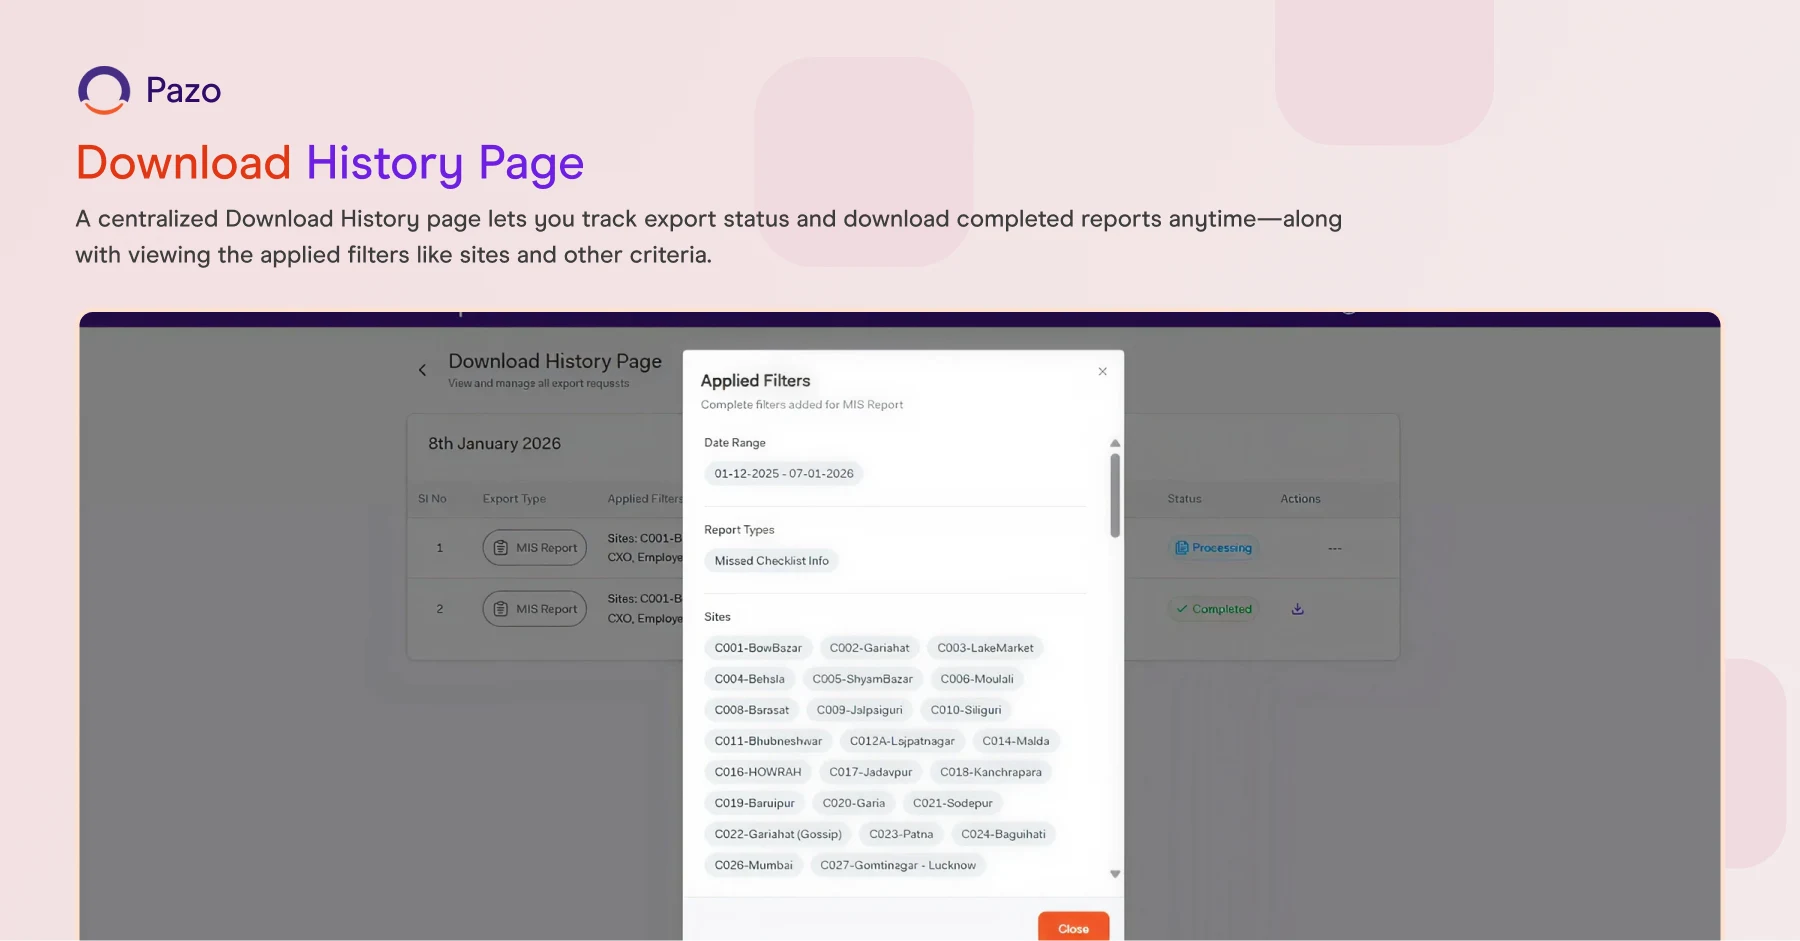Click the C012A-Lajpatnagar site chip
The width and height of the screenshot is (1800, 941).
coord(902,741)
